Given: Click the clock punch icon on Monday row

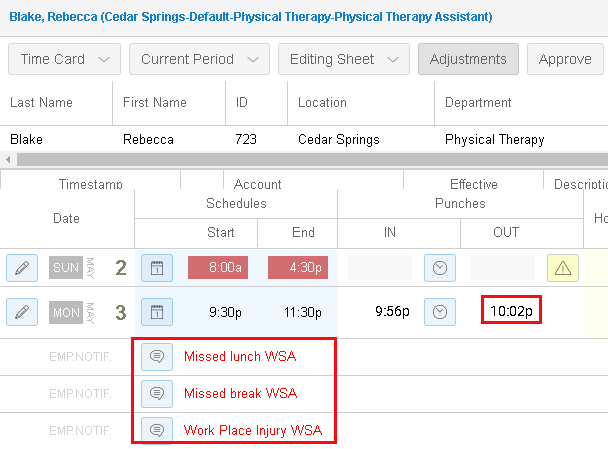Looking at the screenshot, I should tap(440, 312).
